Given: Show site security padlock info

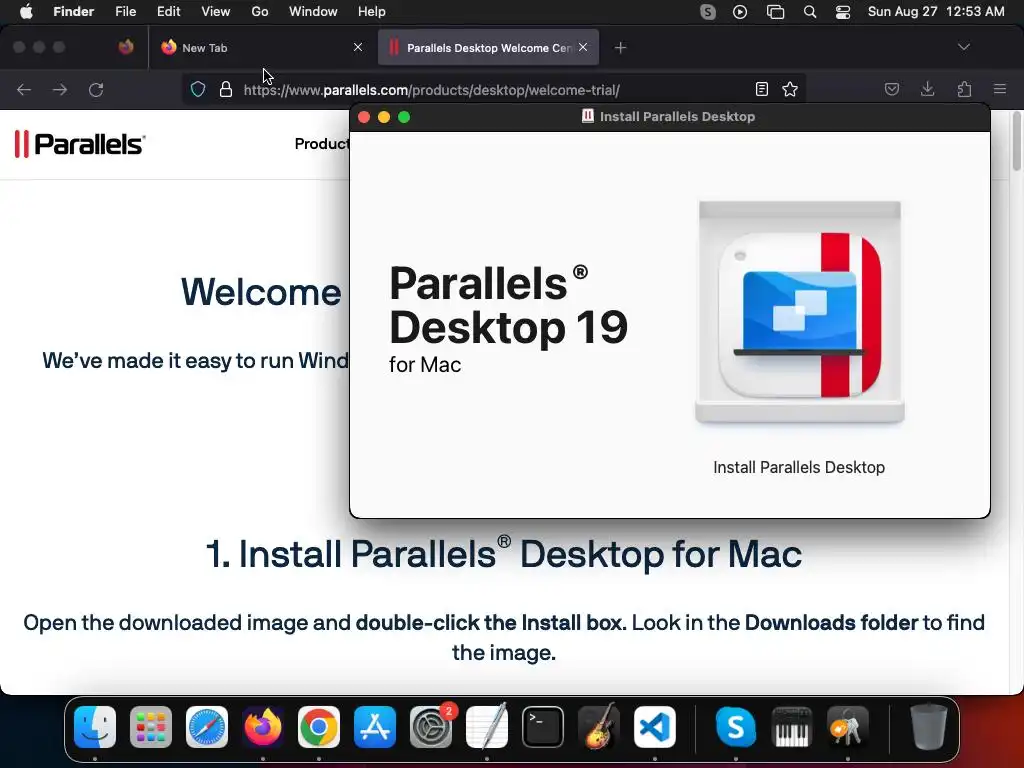Looking at the screenshot, I should point(226,89).
